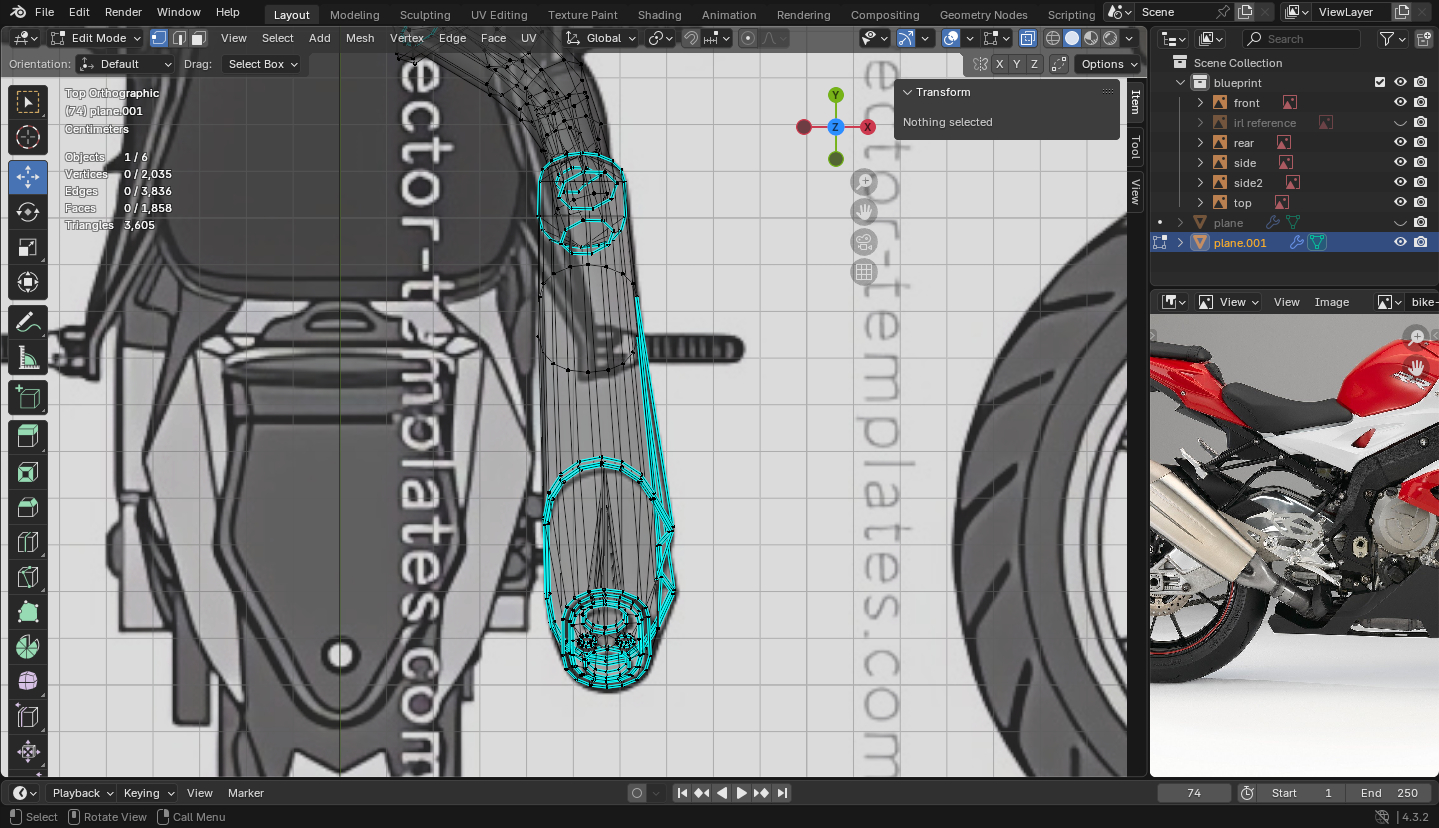Collapse the blueprint collection
The height and width of the screenshot is (828, 1439).
tap(1181, 83)
